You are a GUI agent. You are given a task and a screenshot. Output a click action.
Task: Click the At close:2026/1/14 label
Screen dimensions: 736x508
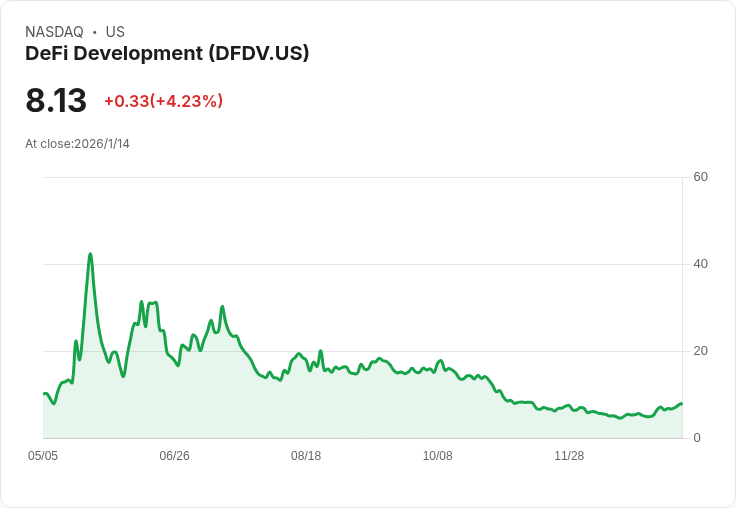pyautogui.click(x=77, y=144)
